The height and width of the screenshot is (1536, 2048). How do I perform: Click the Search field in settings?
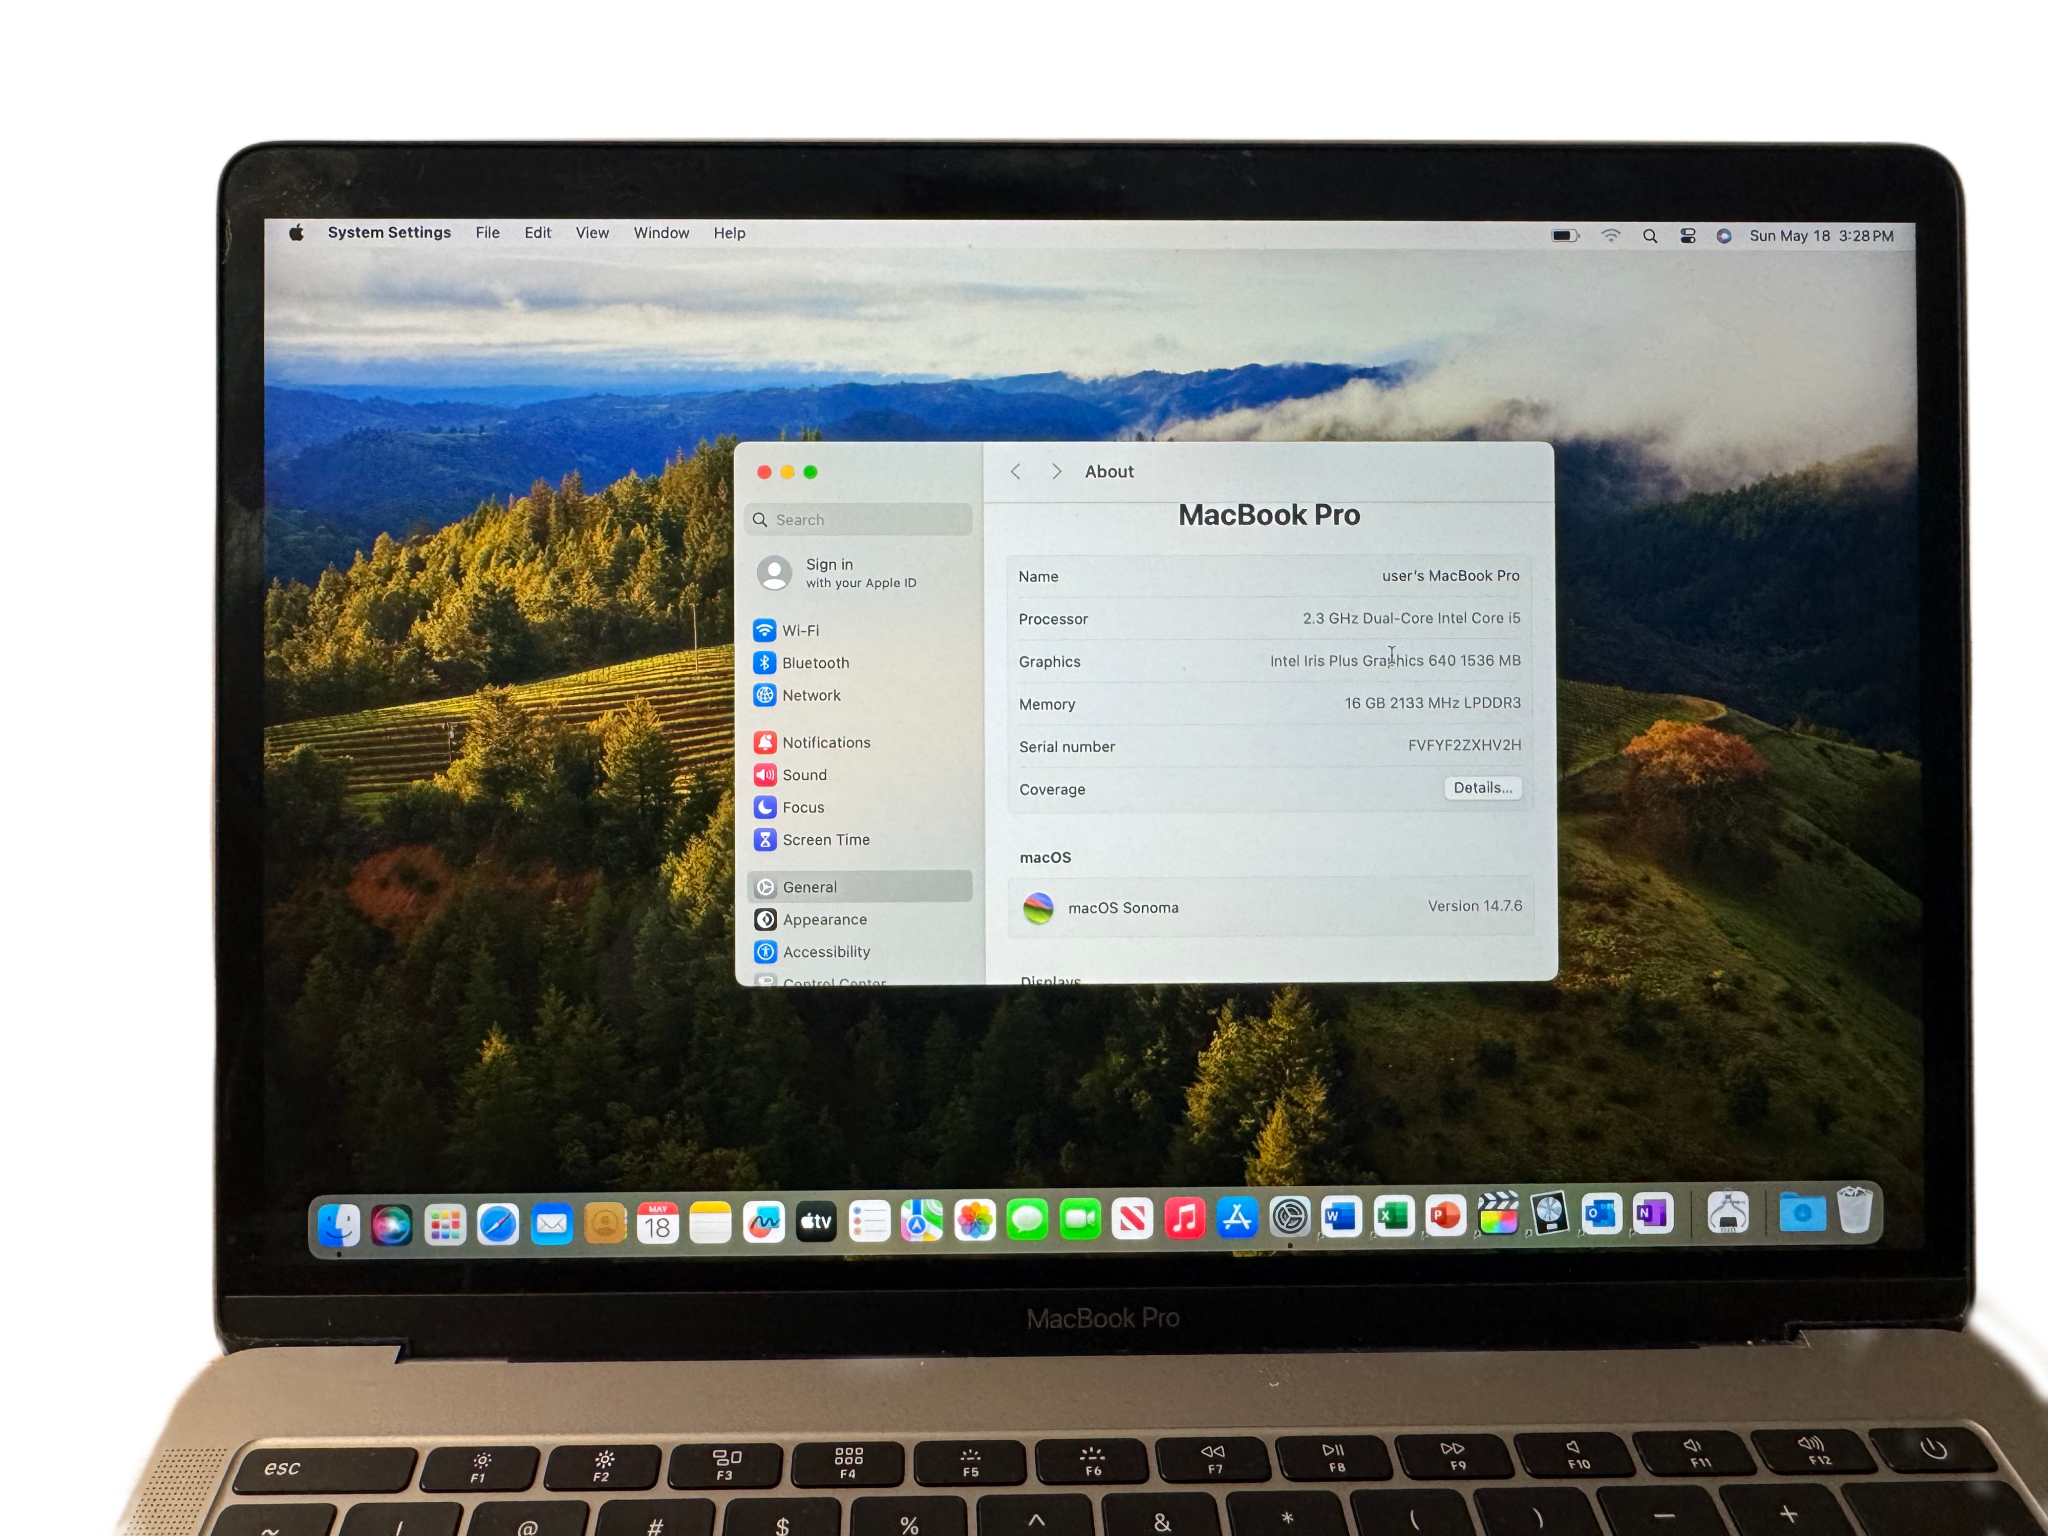pos(859,520)
